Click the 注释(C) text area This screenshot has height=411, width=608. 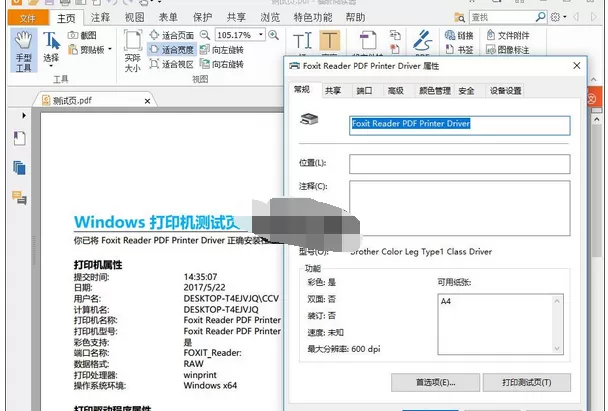(459, 208)
